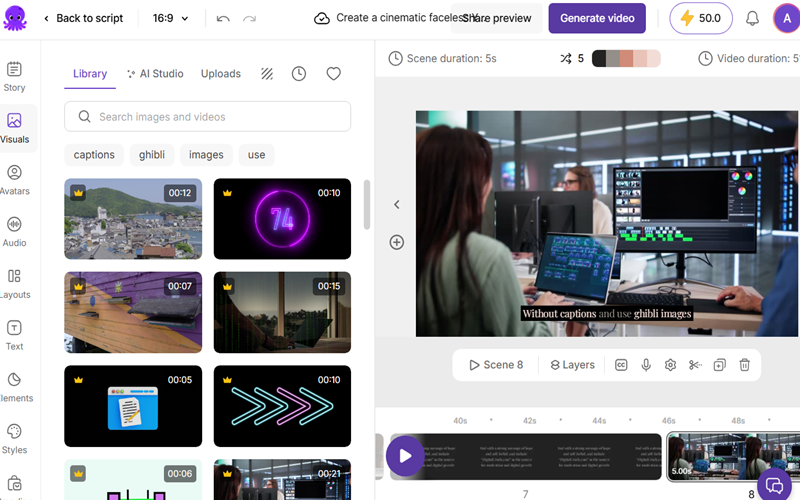Viewport: 800px width, 500px height.
Task: Click the color palette swatch strip
Action: click(x=626, y=59)
